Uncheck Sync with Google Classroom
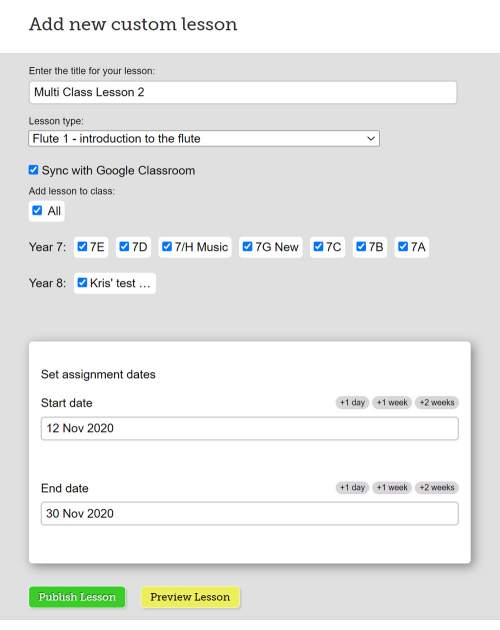The width and height of the screenshot is (500, 630). [x=33, y=170]
